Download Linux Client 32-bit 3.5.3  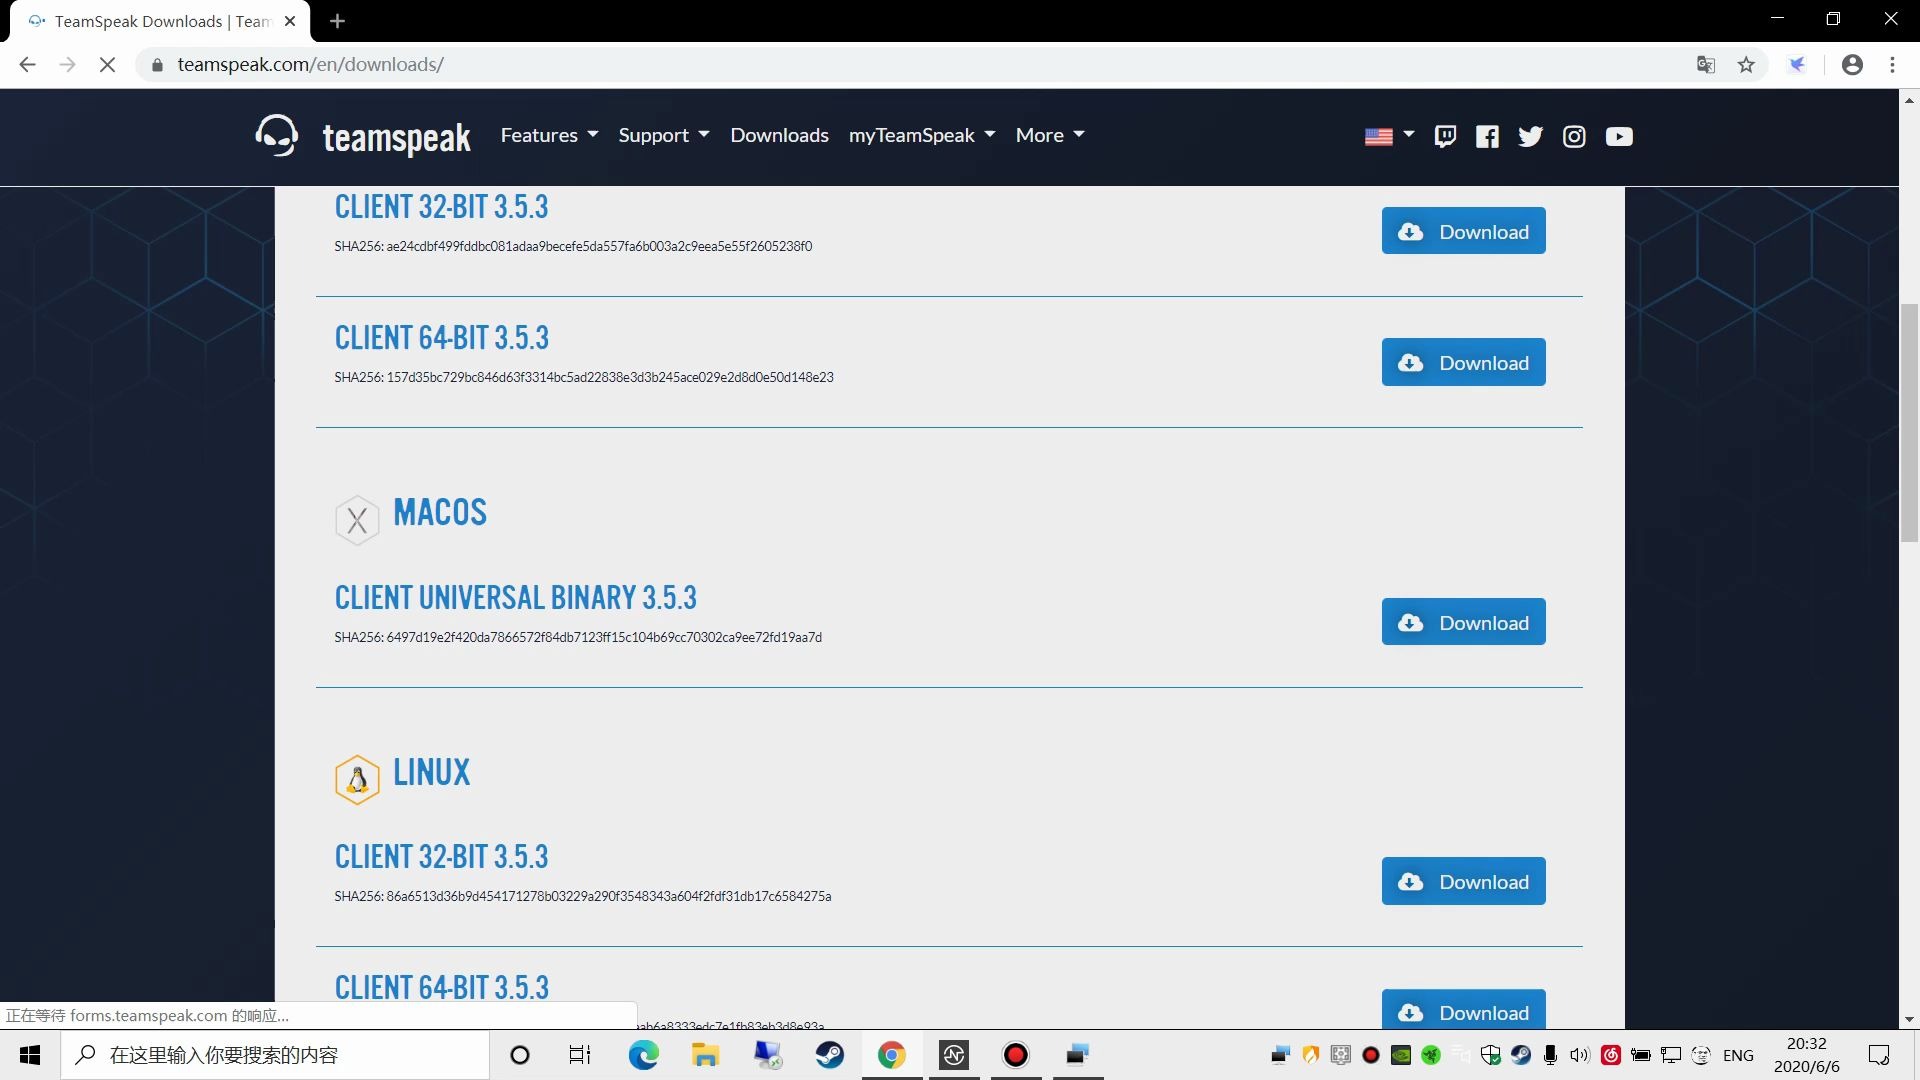click(1463, 881)
